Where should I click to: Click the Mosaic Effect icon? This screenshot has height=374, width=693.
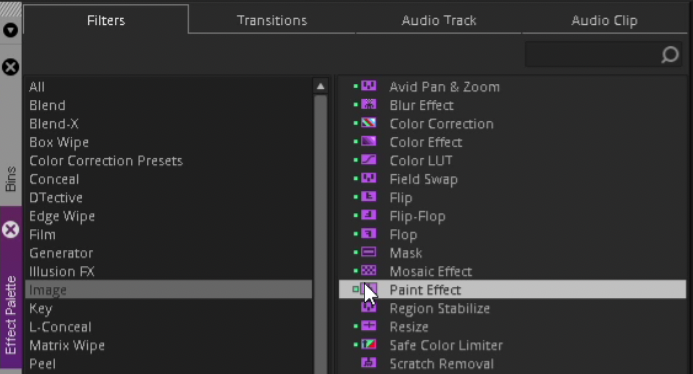click(x=369, y=271)
